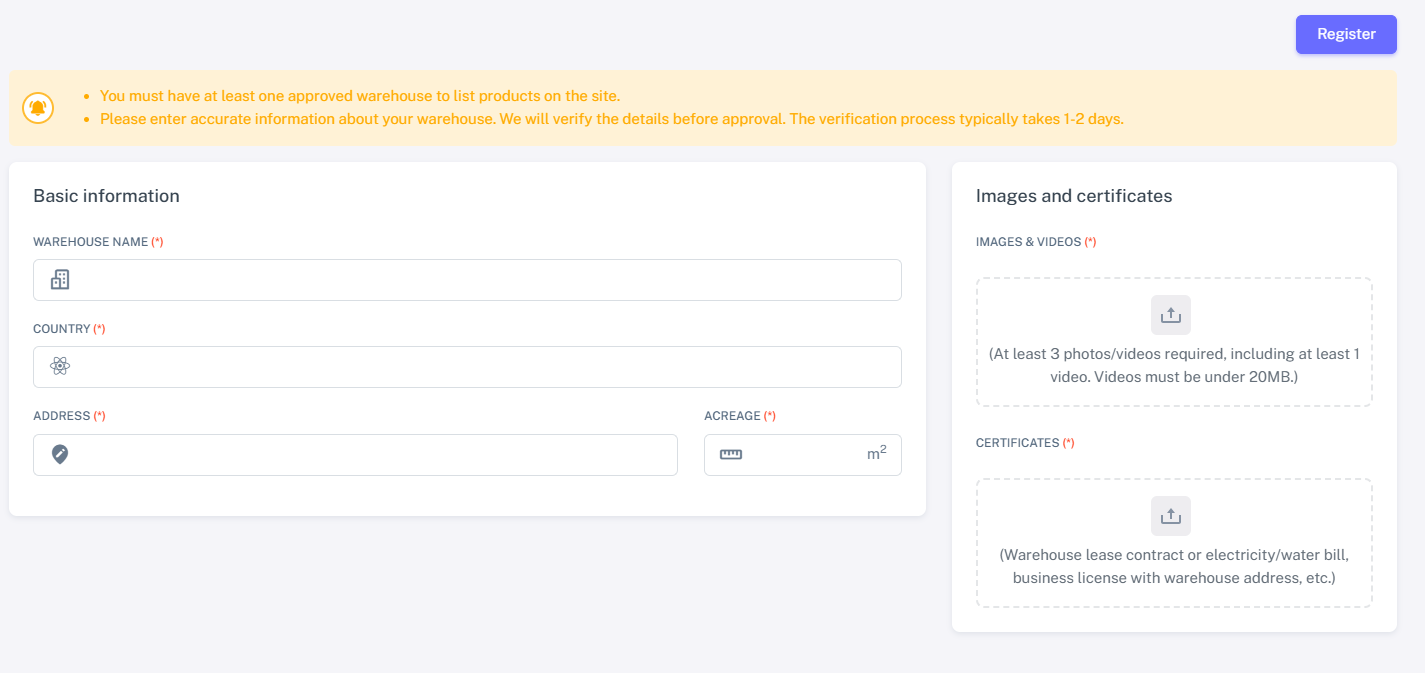The image size is (1425, 673).
Task: Click the 'Warehouse lease contract' hint text
Action: [x=1174, y=567]
